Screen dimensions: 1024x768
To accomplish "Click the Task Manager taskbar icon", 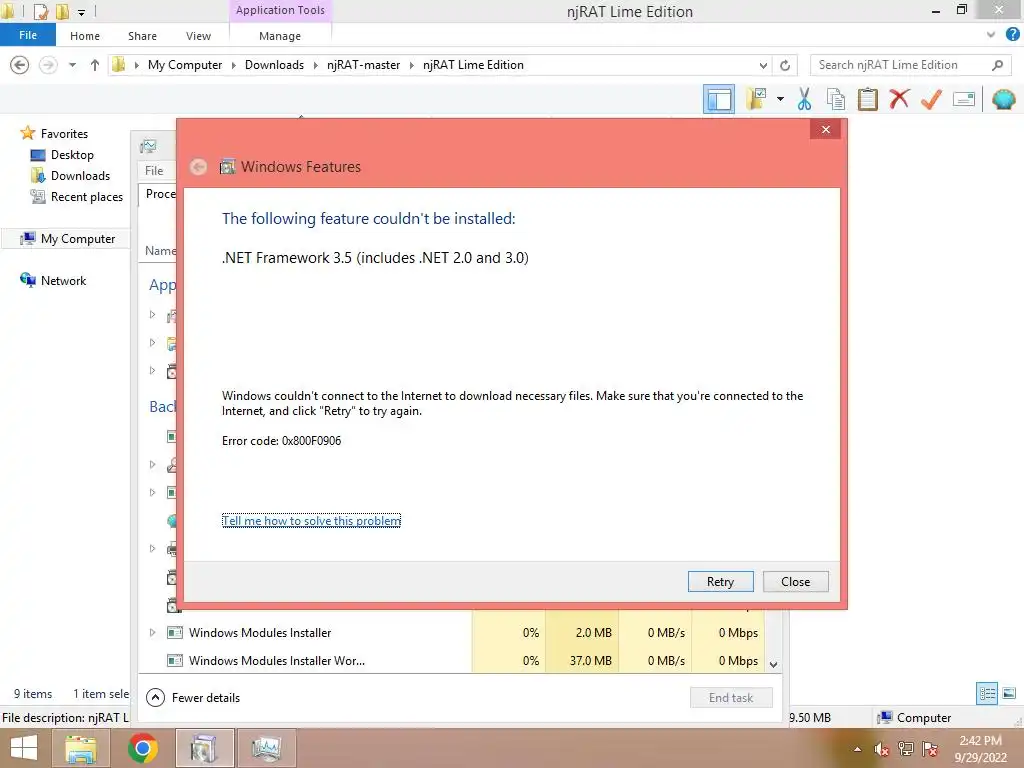I will (266, 748).
